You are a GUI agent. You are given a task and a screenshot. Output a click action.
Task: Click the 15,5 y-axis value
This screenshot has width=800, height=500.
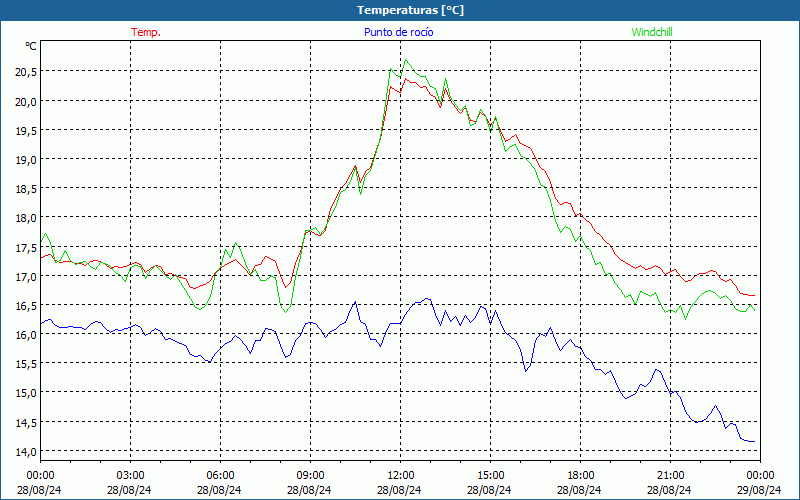pos(26,364)
